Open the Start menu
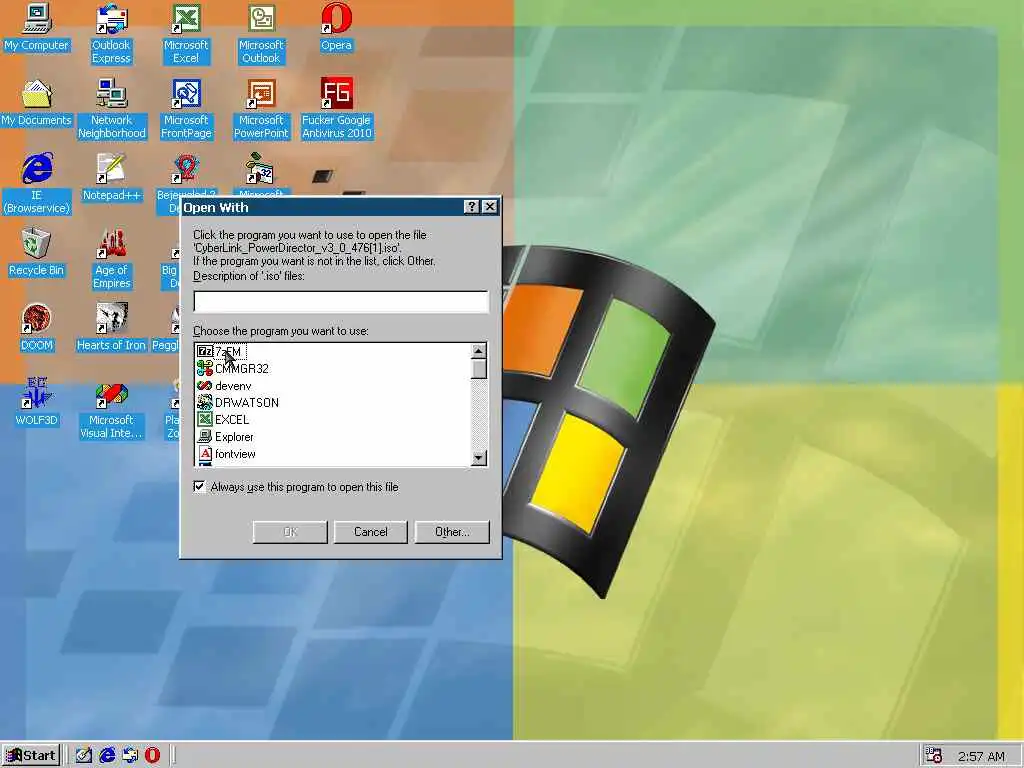Image resolution: width=1024 pixels, height=768 pixels. click(31, 756)
